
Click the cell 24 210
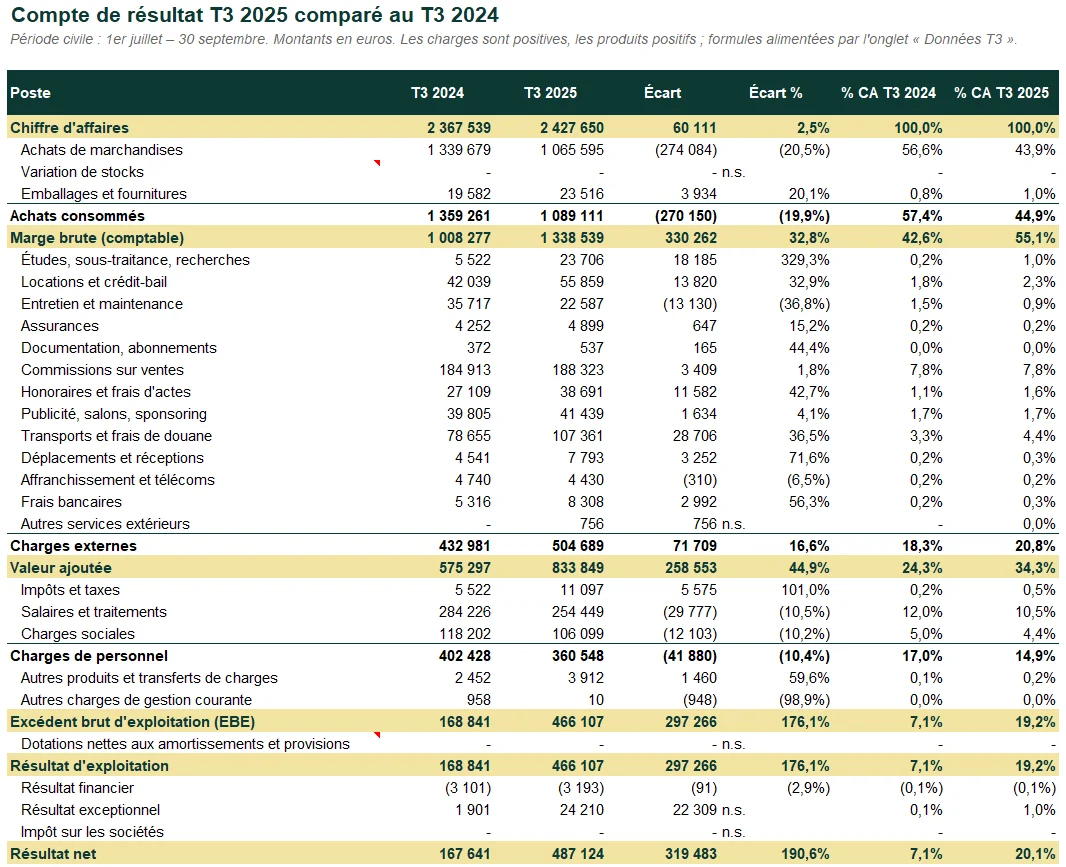[581, 810]
